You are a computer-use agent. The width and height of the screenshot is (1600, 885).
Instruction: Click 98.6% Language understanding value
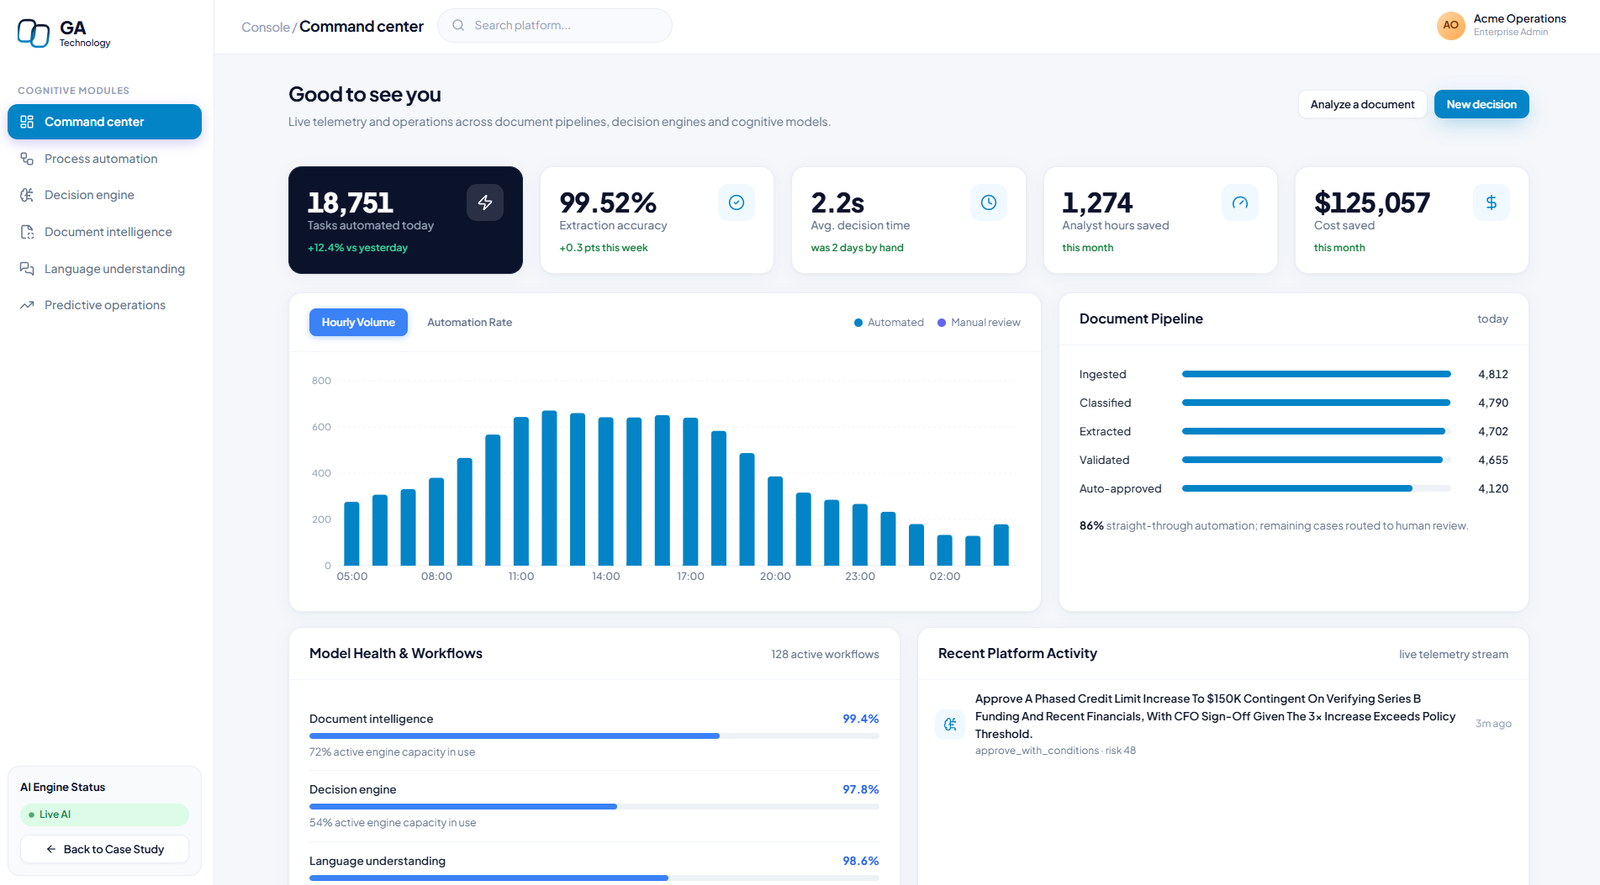click(860, 861)
